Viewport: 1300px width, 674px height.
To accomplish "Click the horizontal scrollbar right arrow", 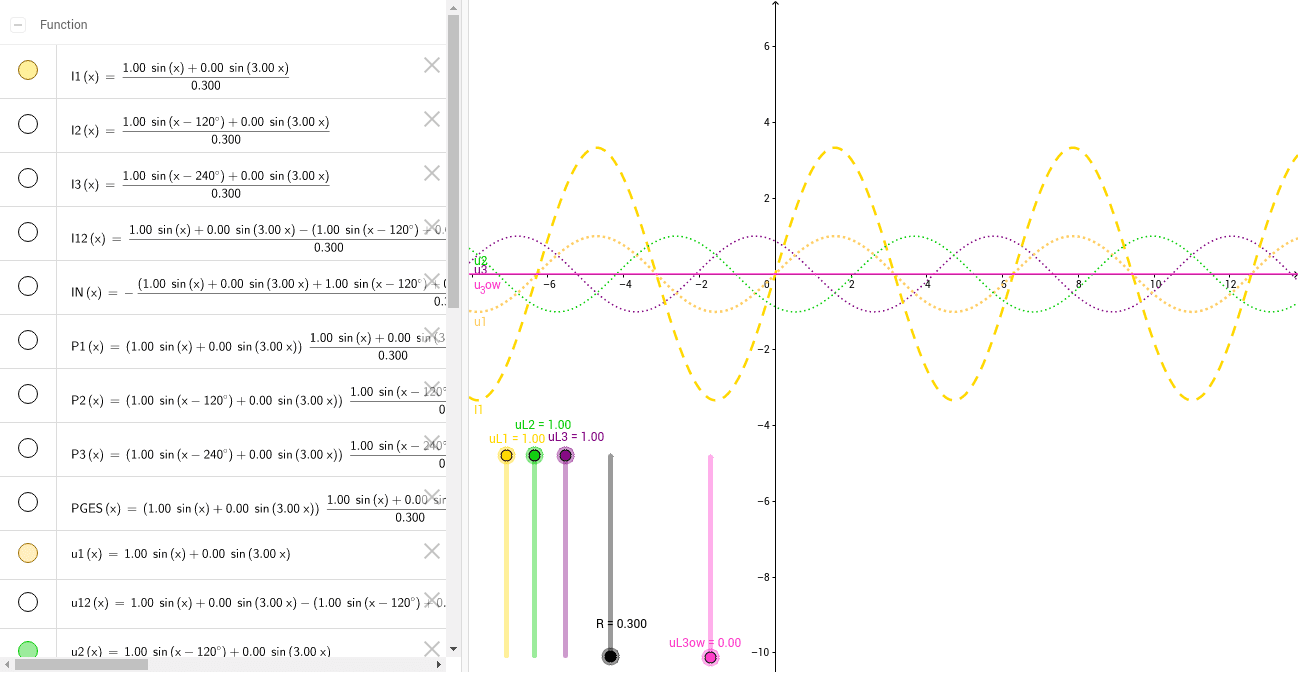I will (439, 664).
